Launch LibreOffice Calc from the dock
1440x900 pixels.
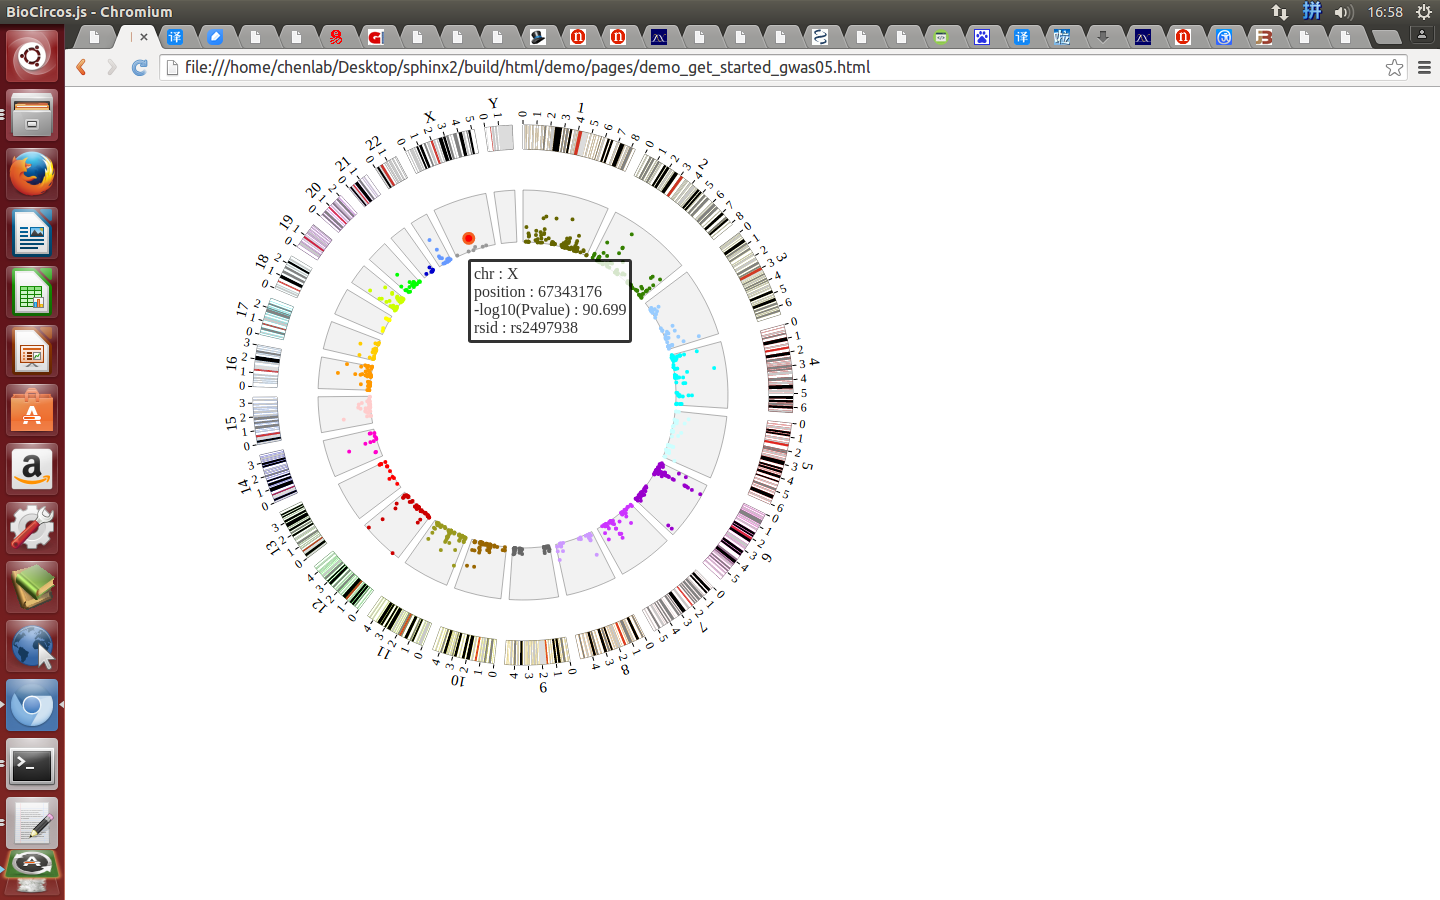tap(32, 292)
